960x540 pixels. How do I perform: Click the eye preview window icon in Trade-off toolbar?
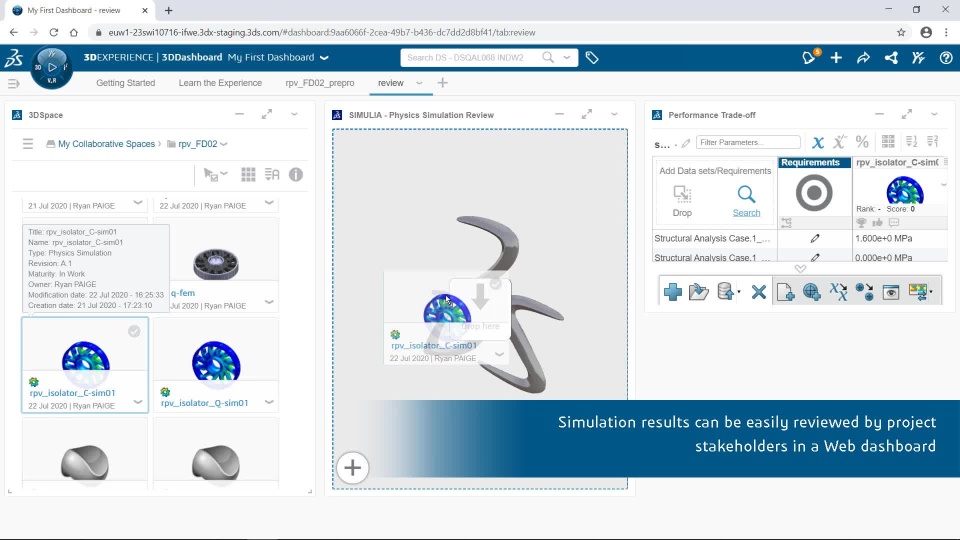891,292
